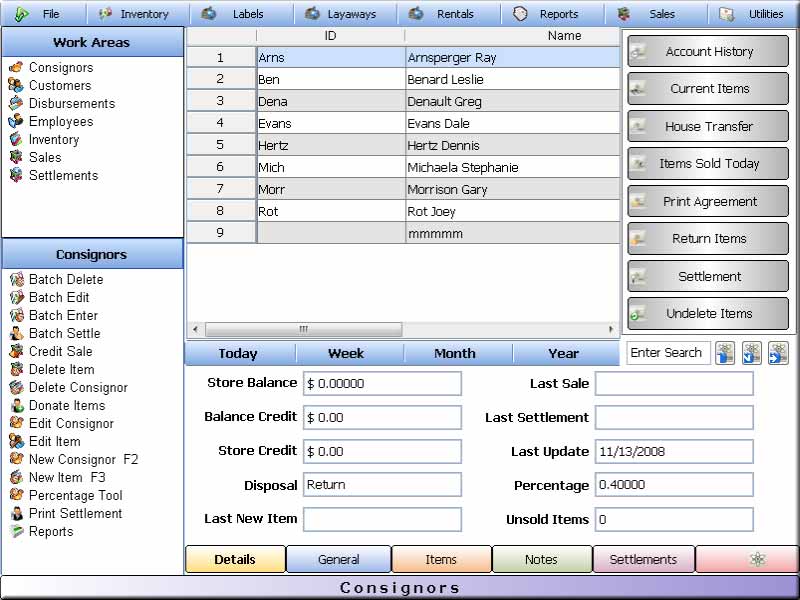The height and width of the screenshot is (600, 800).
Task: Click the Edit Consignor icon
Action: coord(17,423)
